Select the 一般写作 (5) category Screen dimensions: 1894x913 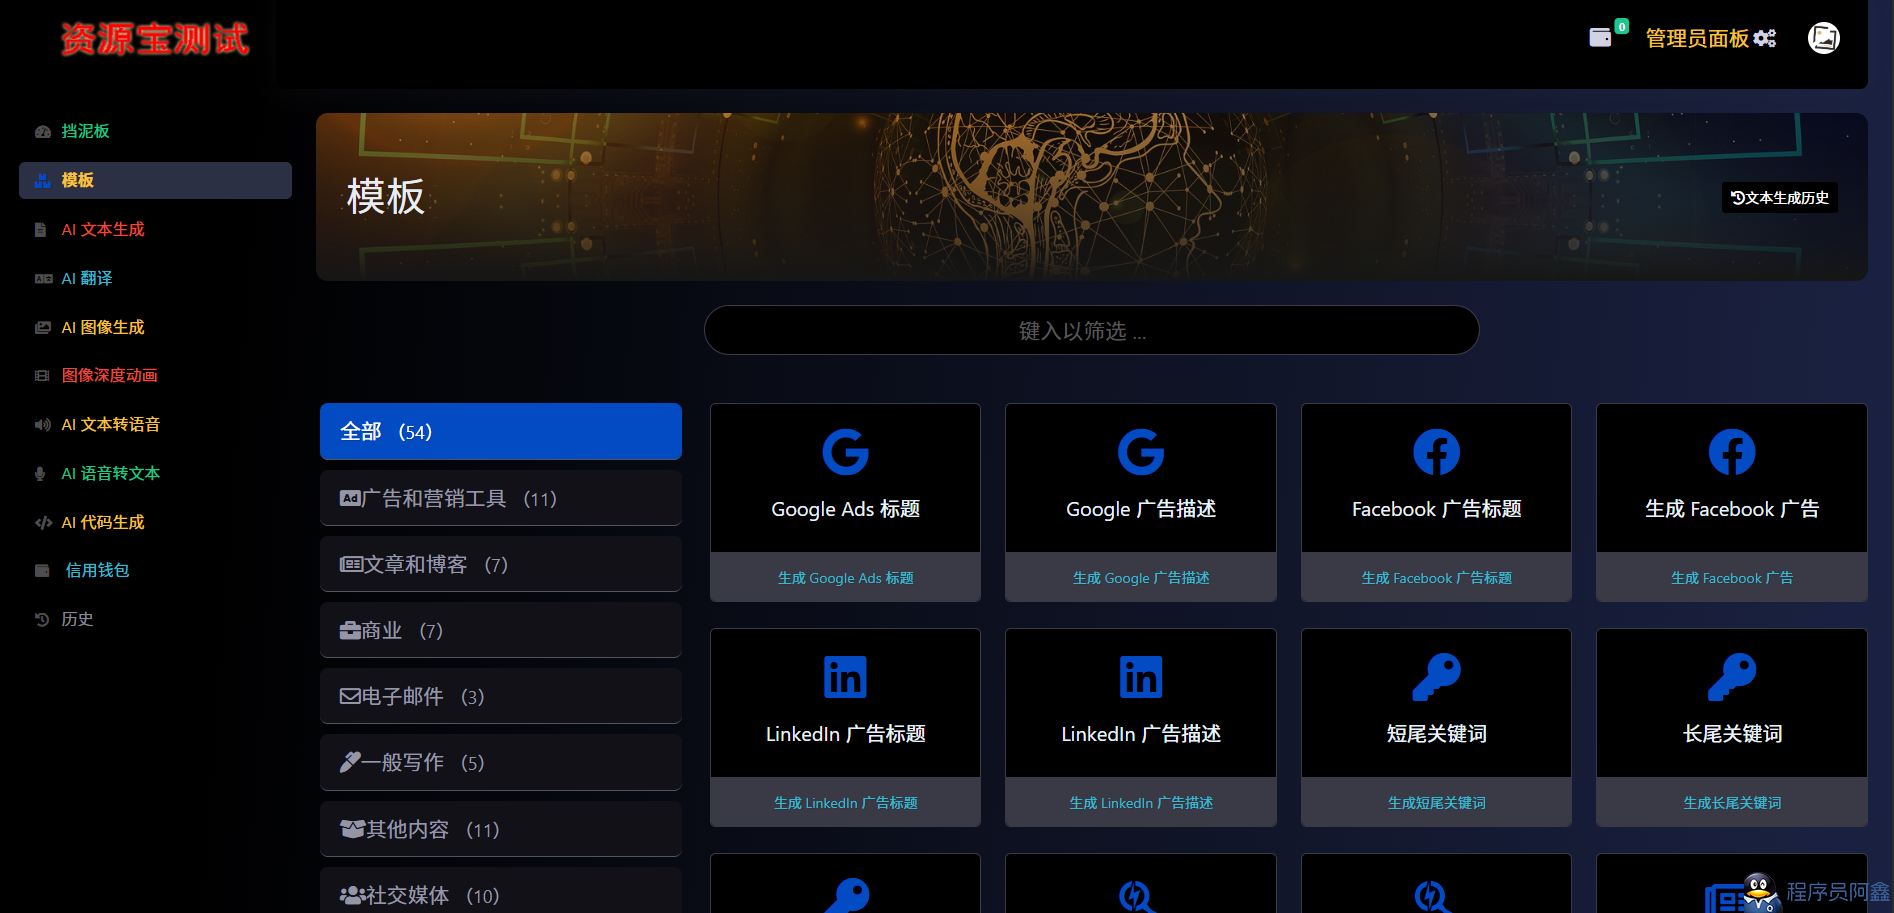coord(501,762)
